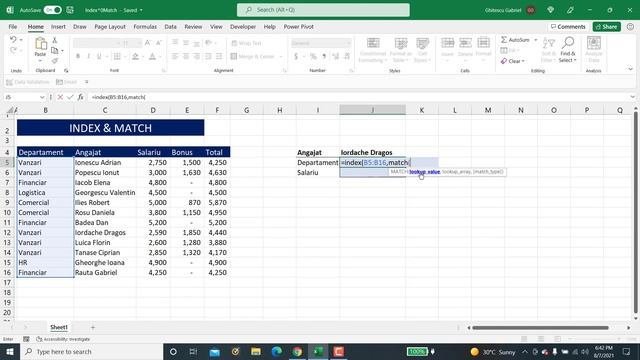Click the Percent Style icon
The height and width of the screenshot is (360, 640).
[x=313, y=56]
